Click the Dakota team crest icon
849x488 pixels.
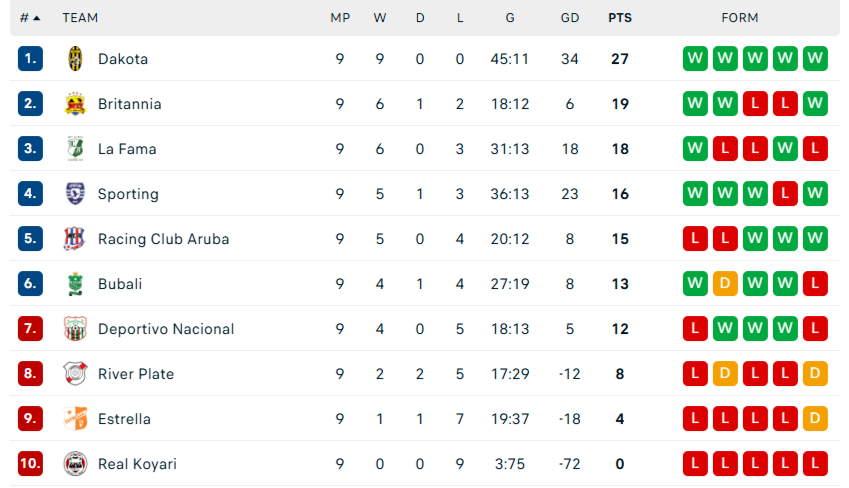pyautogui.click(x=75, y=59)
